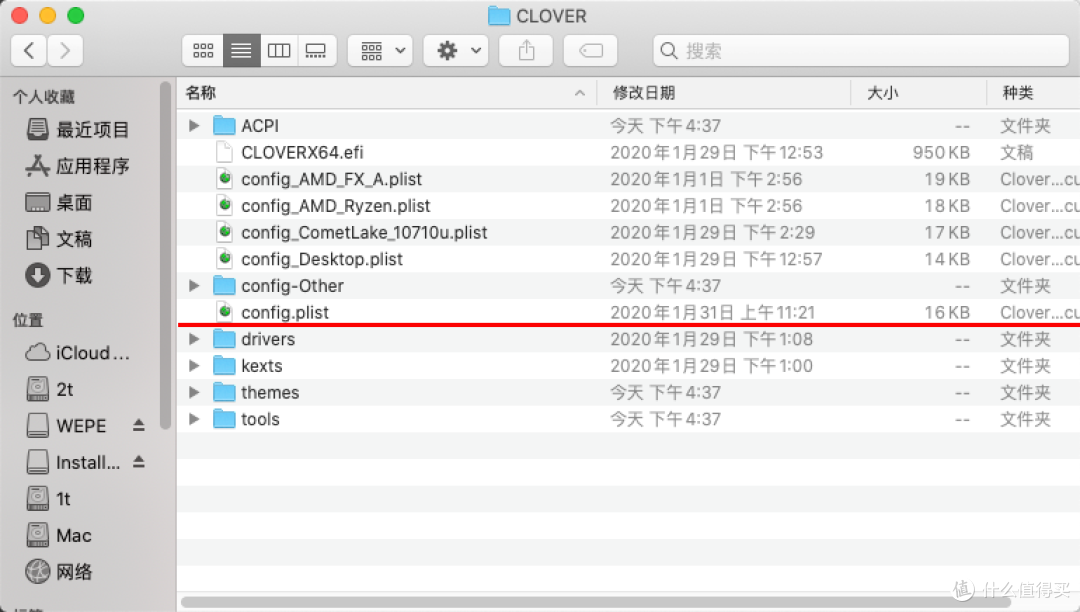Click the horizontal scrollbar at bottom

(x=594, y=602)
